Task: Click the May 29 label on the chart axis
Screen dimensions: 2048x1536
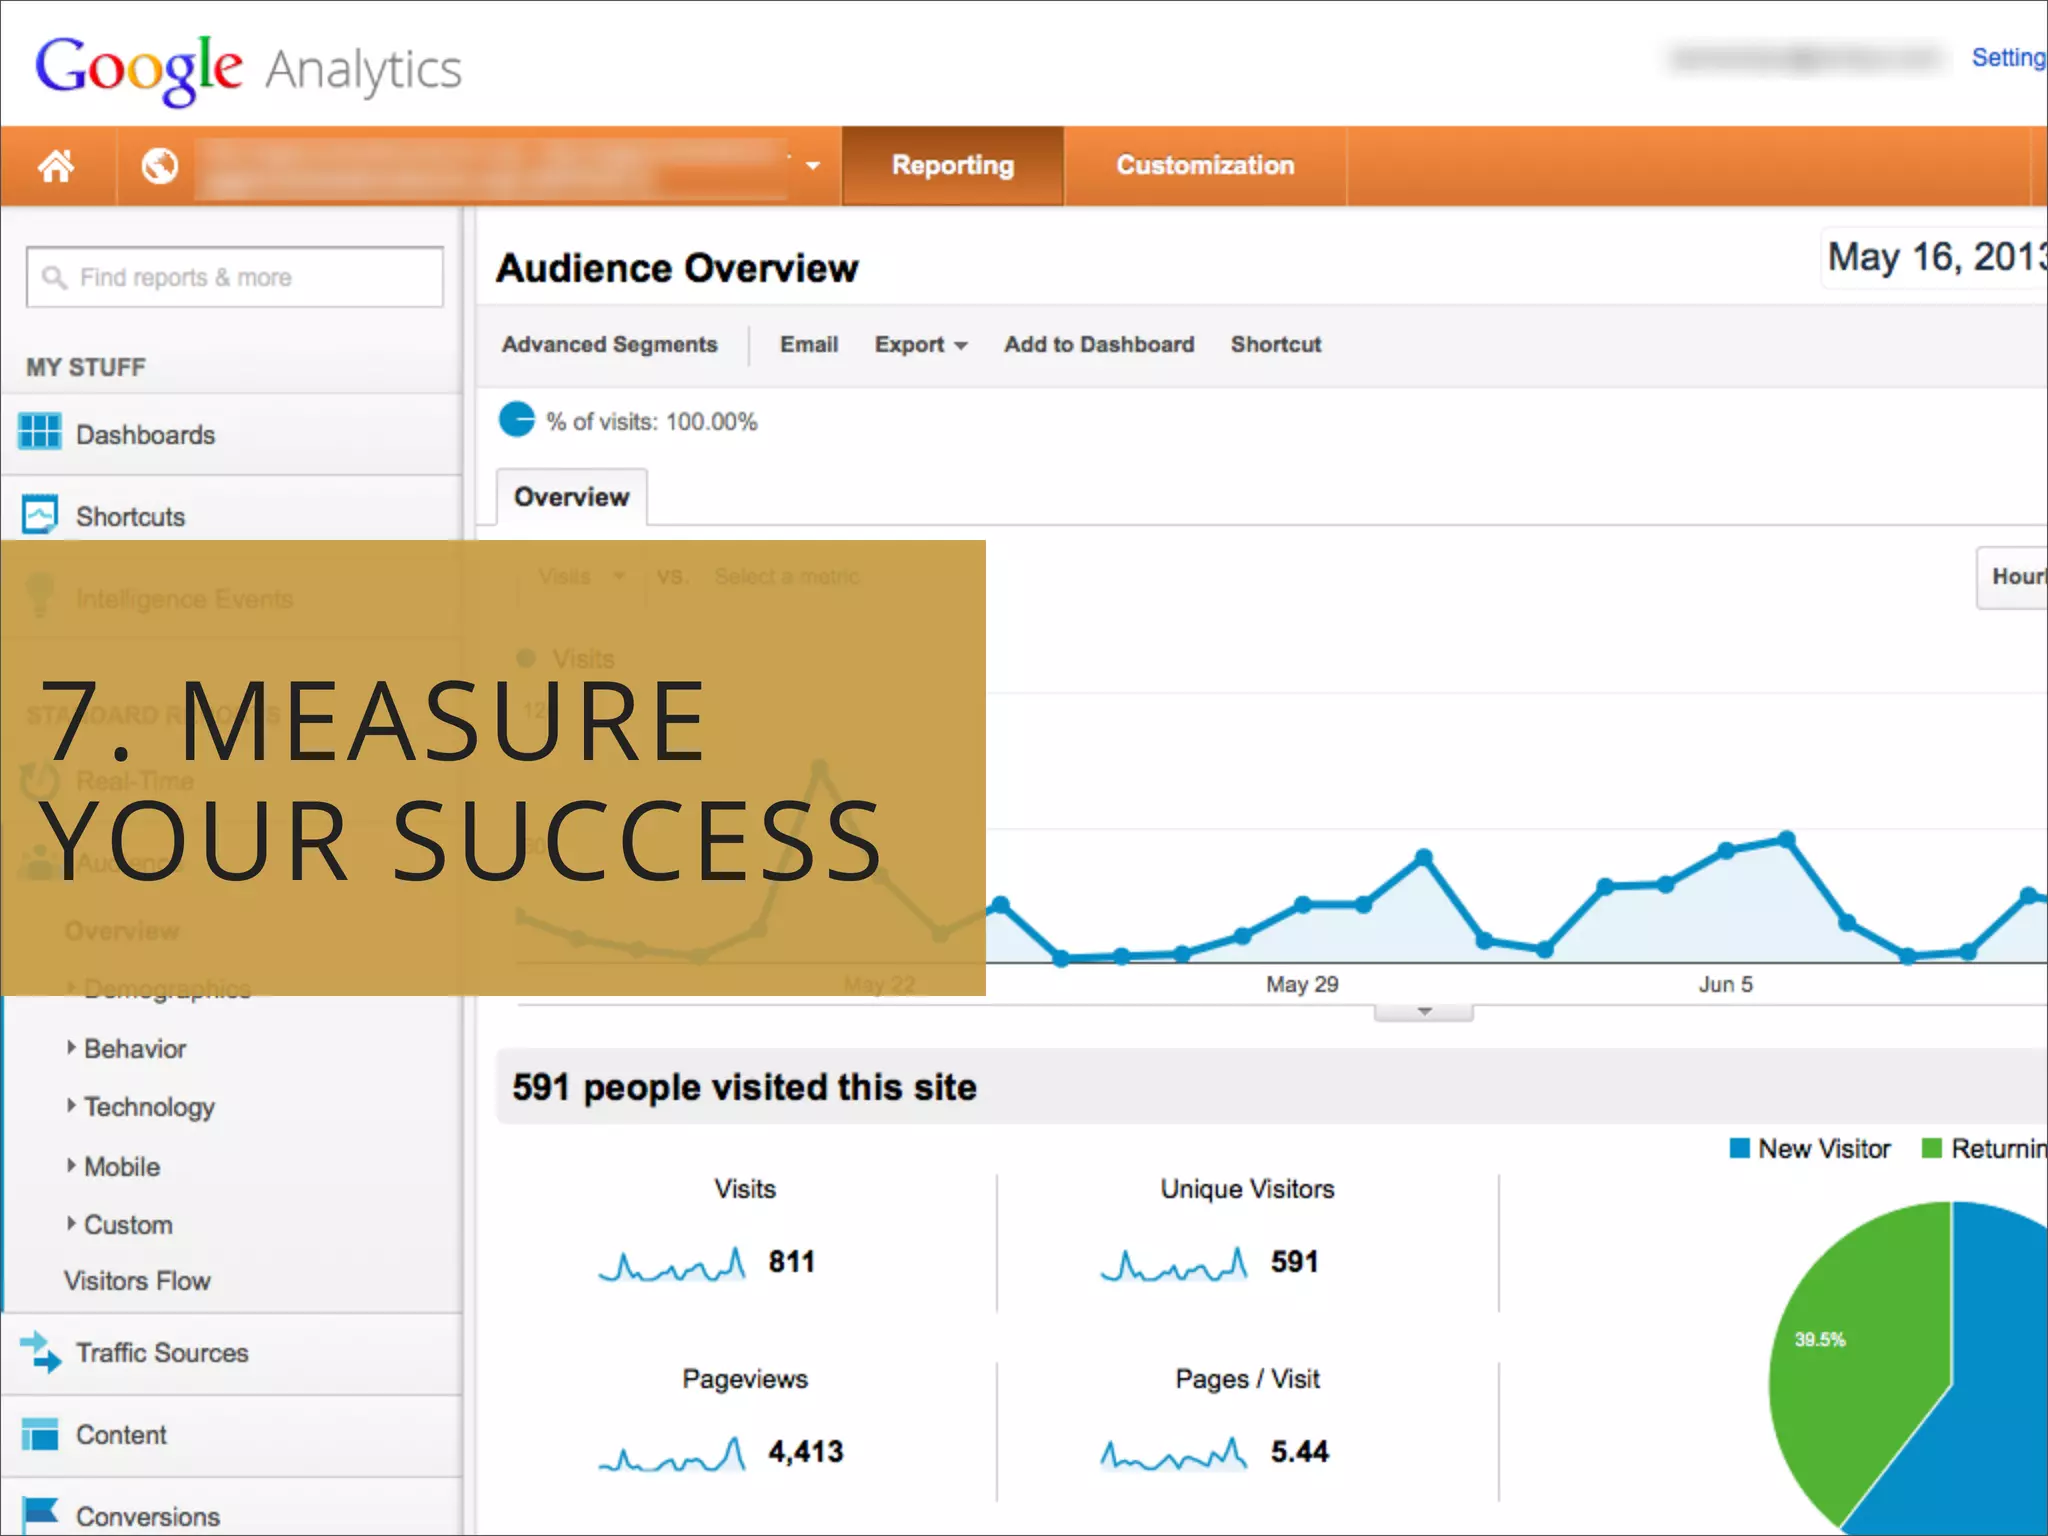Action: tap(1302, 984)
